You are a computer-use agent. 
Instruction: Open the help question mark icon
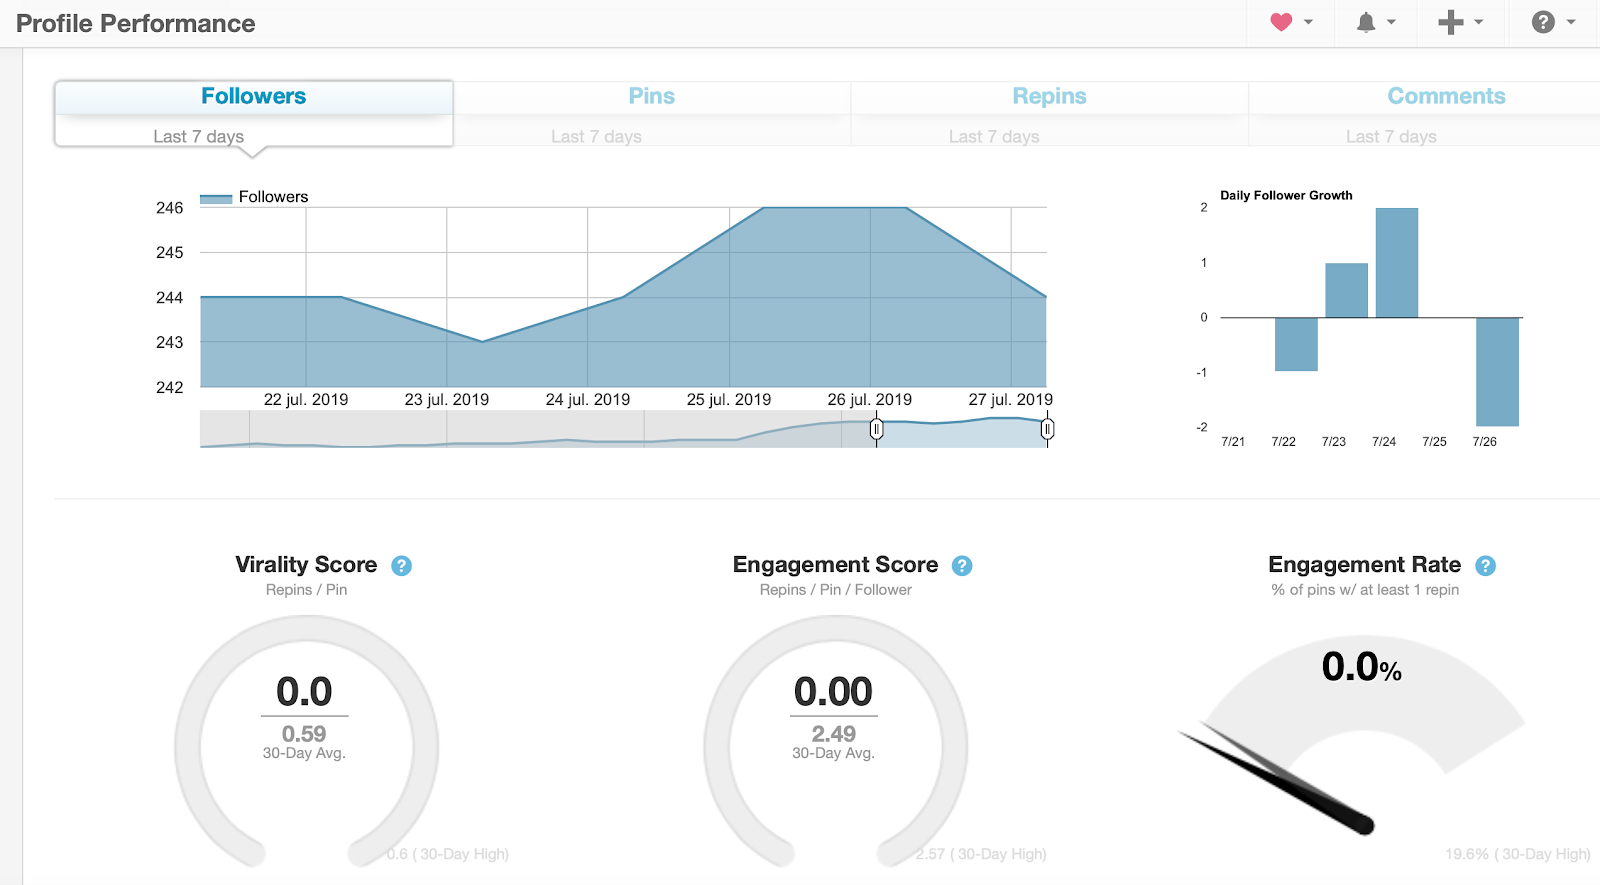1543,22
